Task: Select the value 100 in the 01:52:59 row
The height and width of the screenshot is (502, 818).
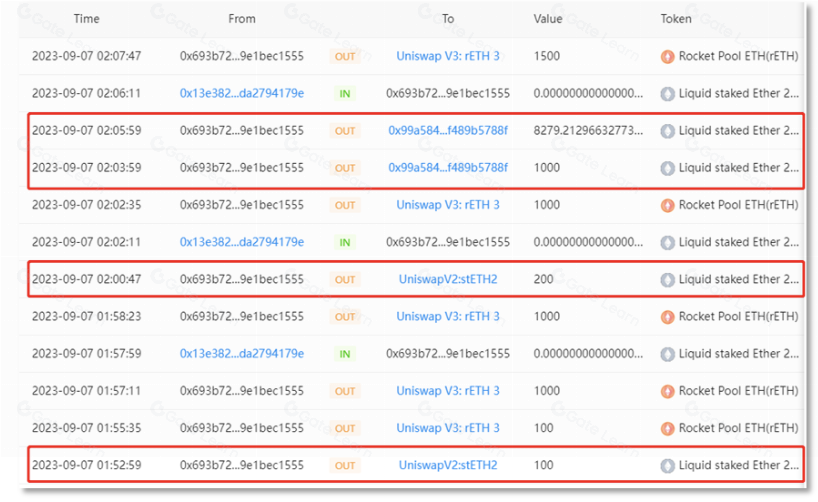Action: click(543, 465)
